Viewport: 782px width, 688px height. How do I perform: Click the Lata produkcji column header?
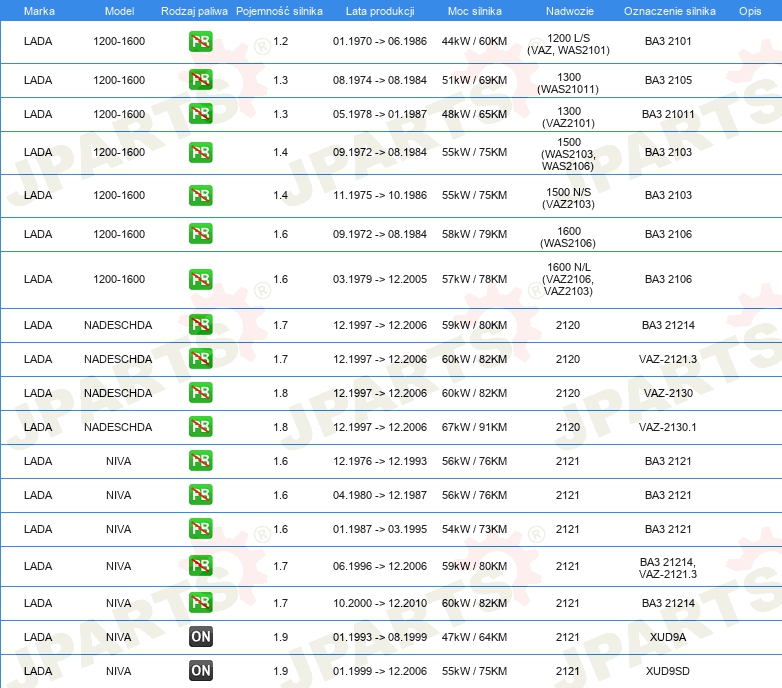coord(379,10)
